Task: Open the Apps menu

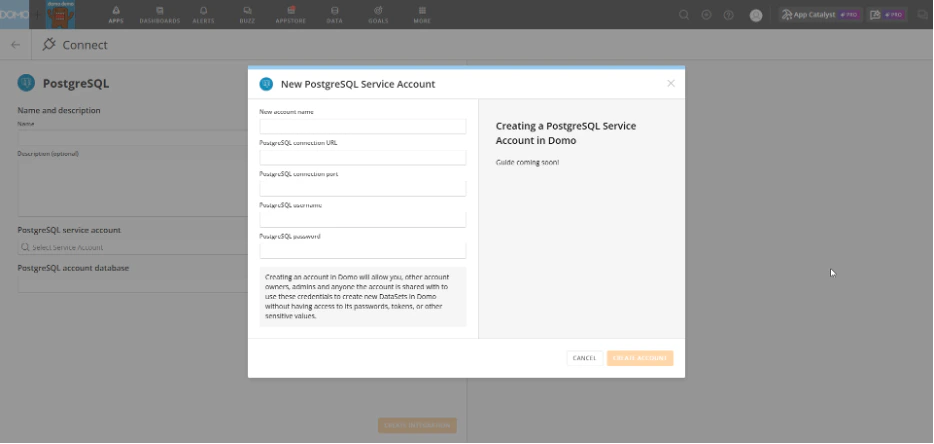Action: pyautogui.click(x=116, y=14)
